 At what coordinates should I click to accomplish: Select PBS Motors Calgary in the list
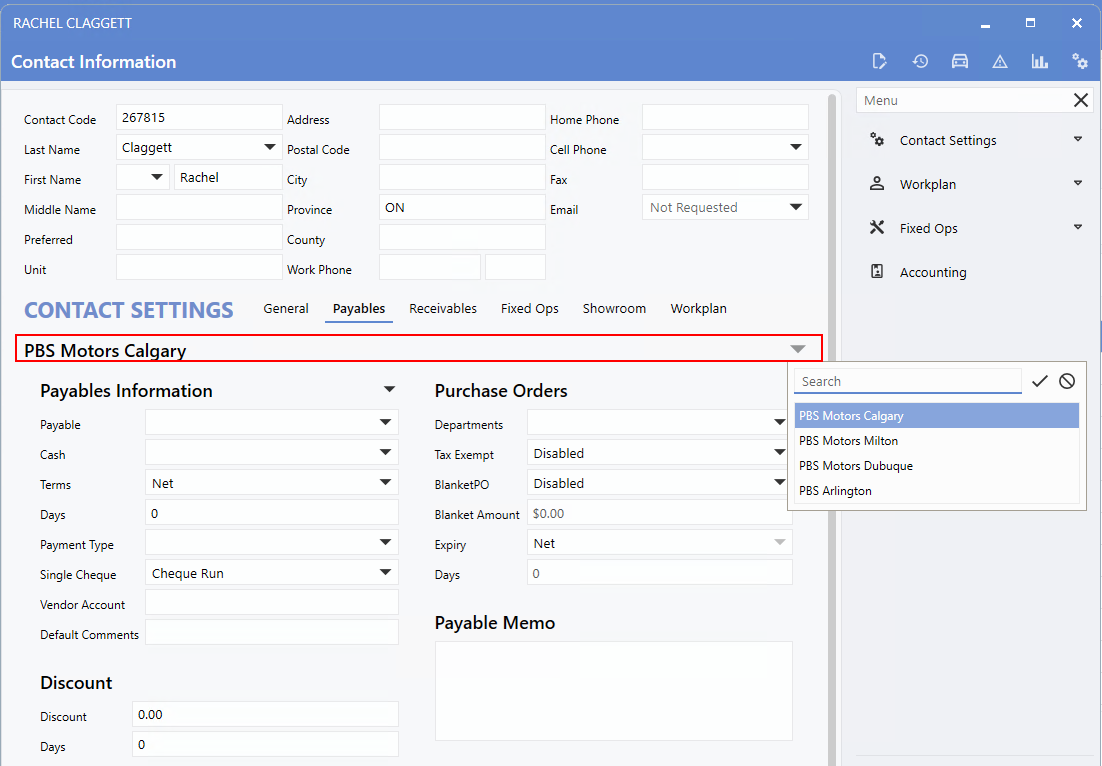coord(937,415)
